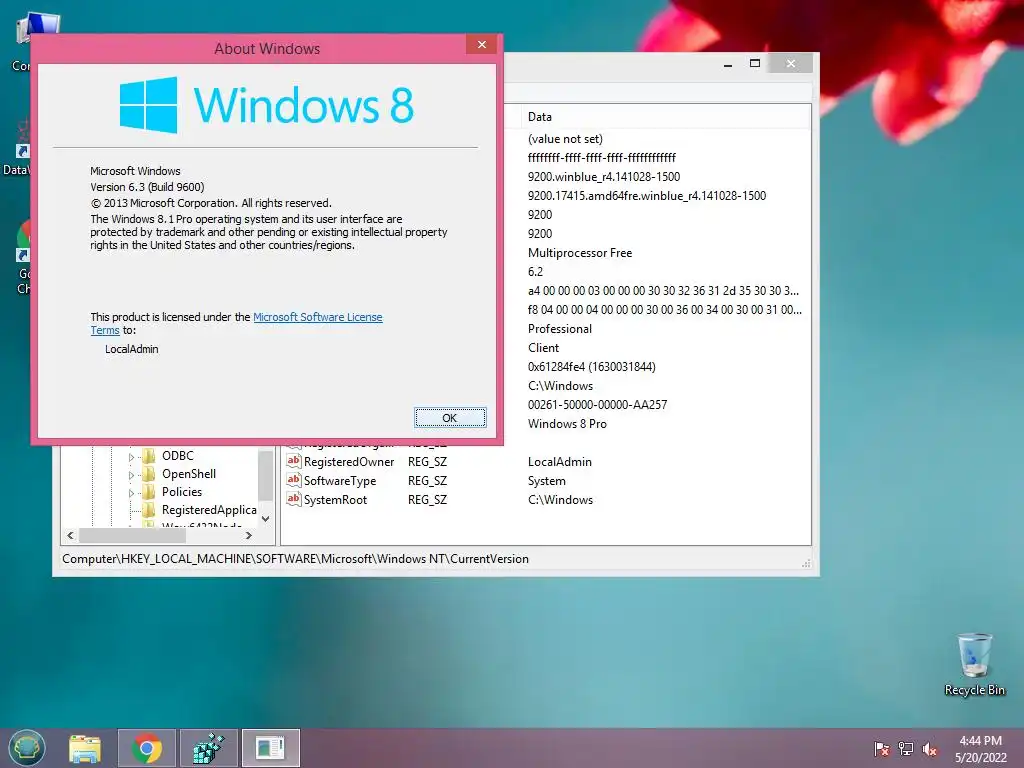
Task: Switch to Registry Editor taskbar icon
Action: (x=209, y=748)
